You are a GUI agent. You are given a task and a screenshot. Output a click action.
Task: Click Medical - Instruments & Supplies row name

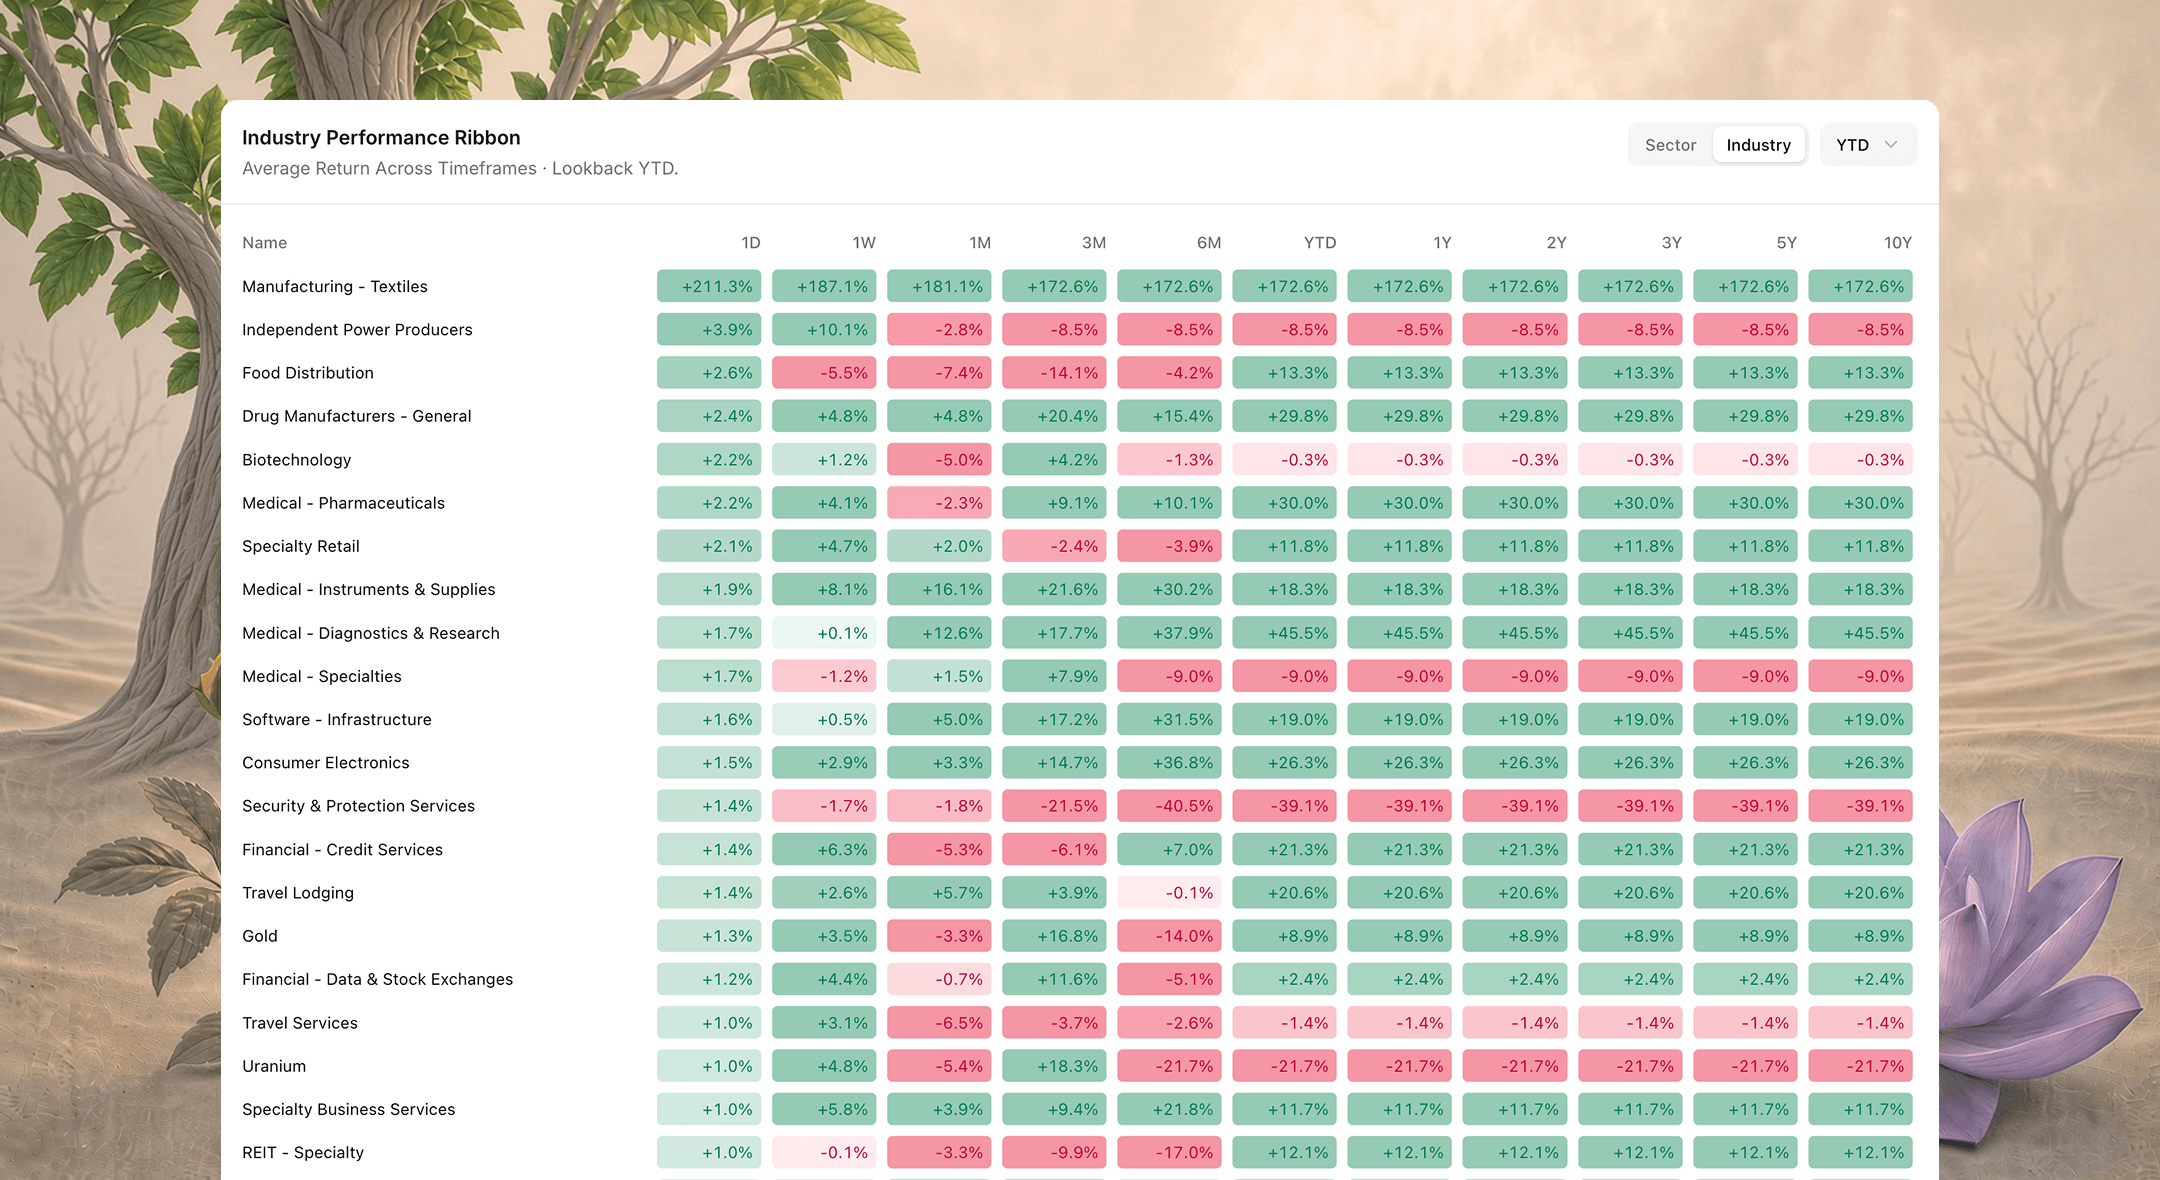369,589
